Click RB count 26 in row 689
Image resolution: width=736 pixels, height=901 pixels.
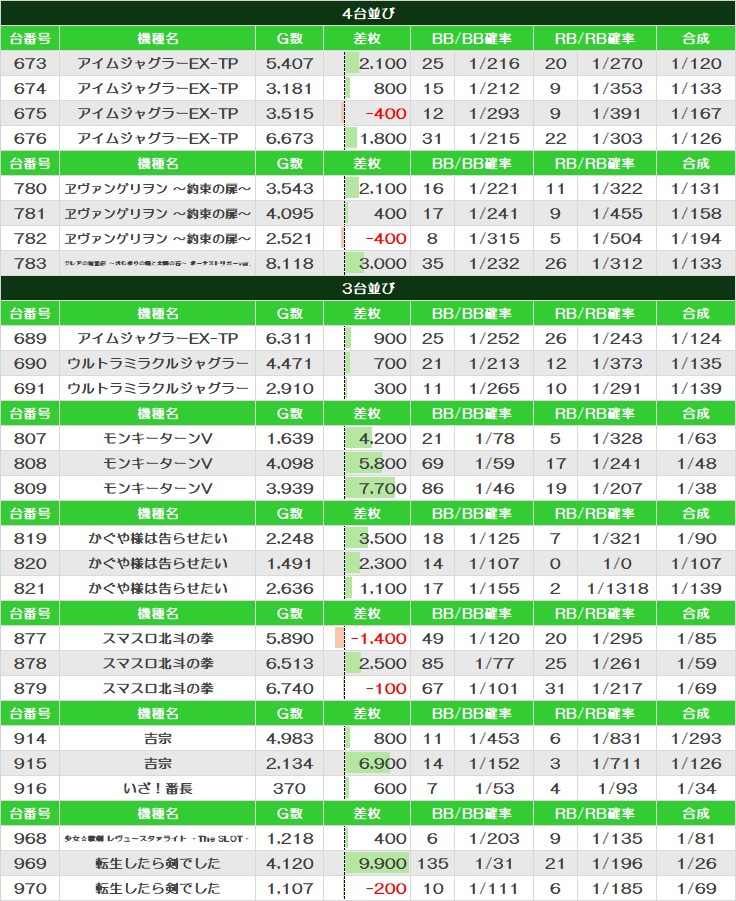pos(555,338)
